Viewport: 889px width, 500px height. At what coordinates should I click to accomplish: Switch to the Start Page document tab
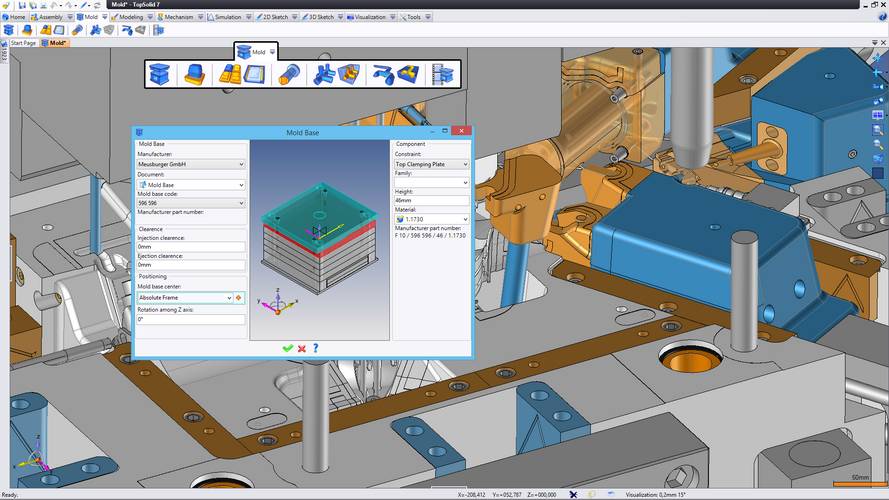(x=23, y=43)
